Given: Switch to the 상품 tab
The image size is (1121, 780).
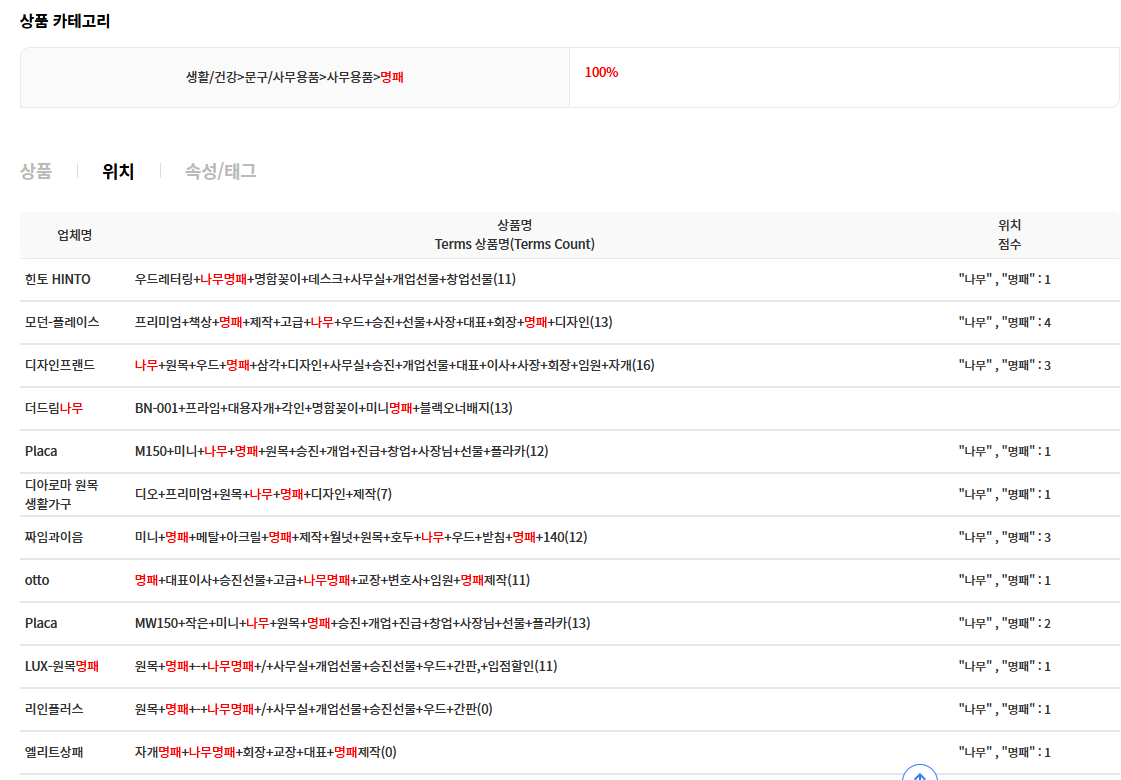Looking at the screenshot, I should point(36,172).
